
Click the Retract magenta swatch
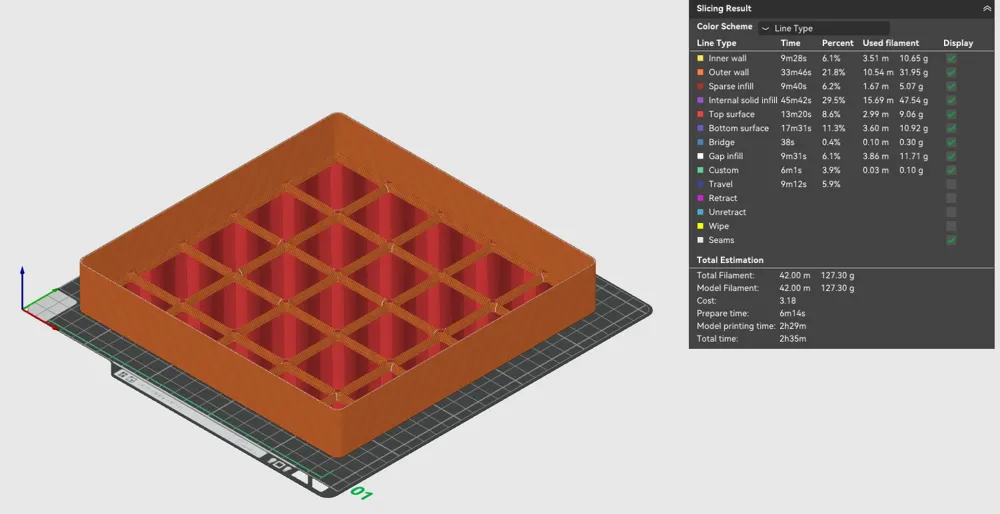[700, 198]
